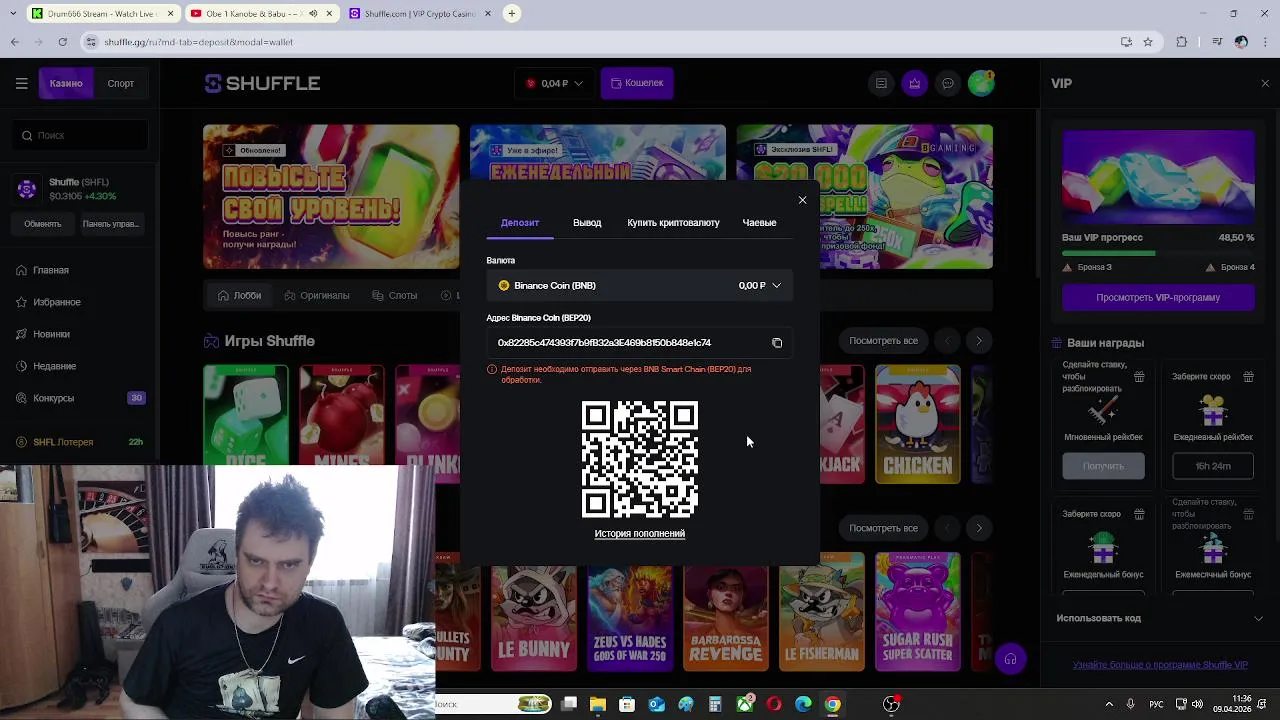Switch to the Спорт section
This screenshot has width=1280, height=720.
coord(121,84)
